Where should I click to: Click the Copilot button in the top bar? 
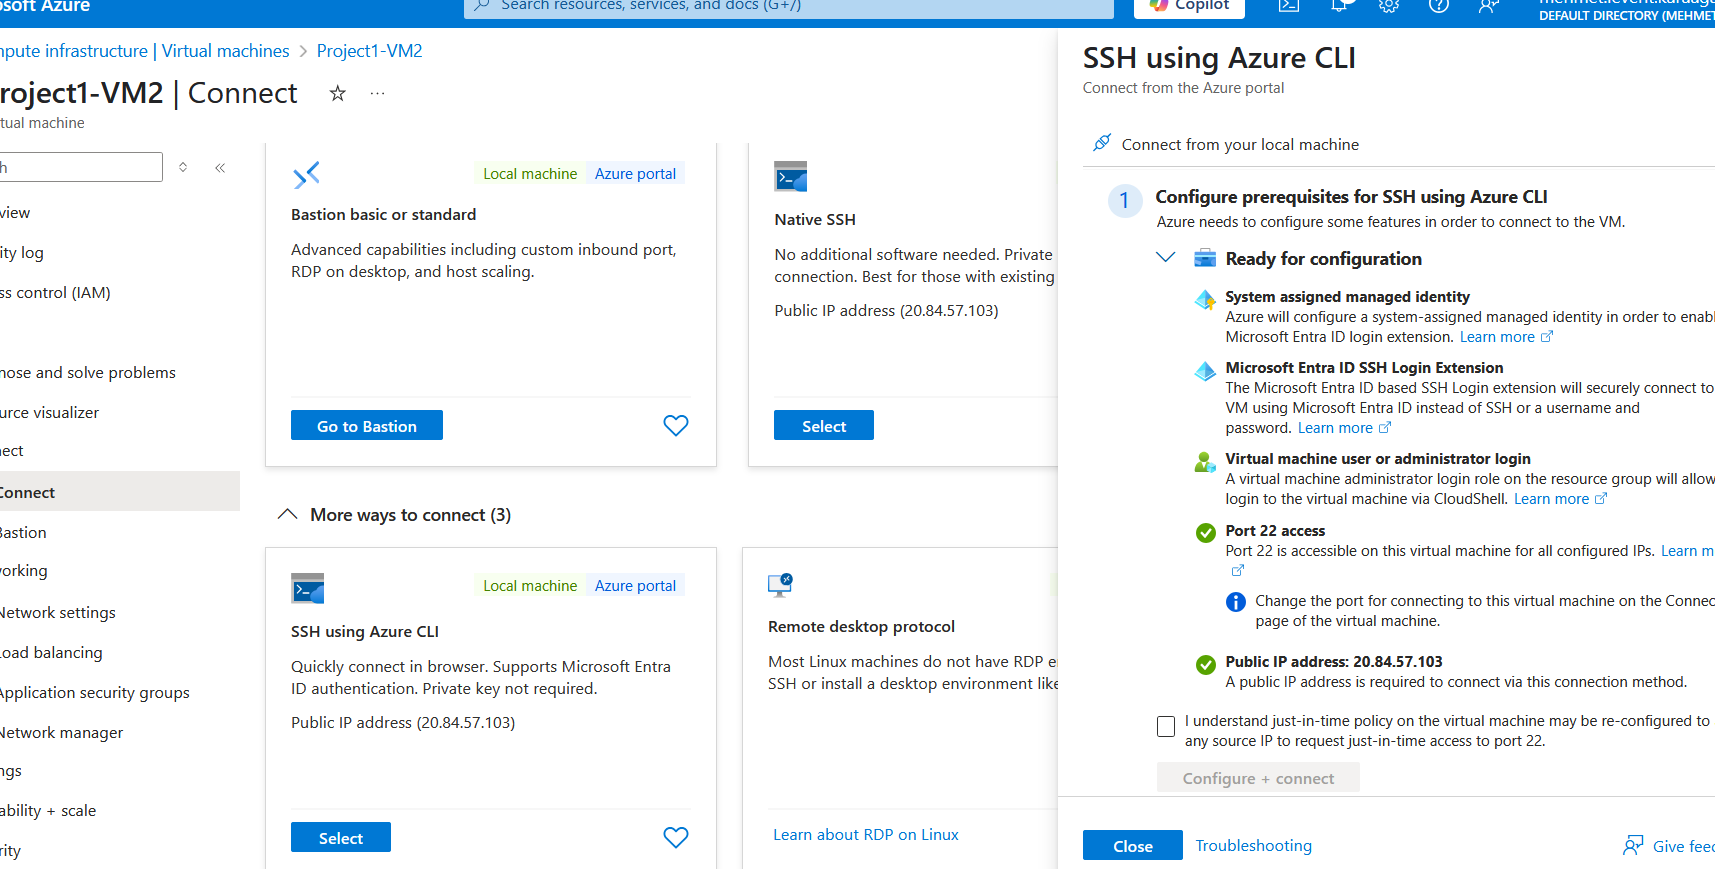[1189, 7]
